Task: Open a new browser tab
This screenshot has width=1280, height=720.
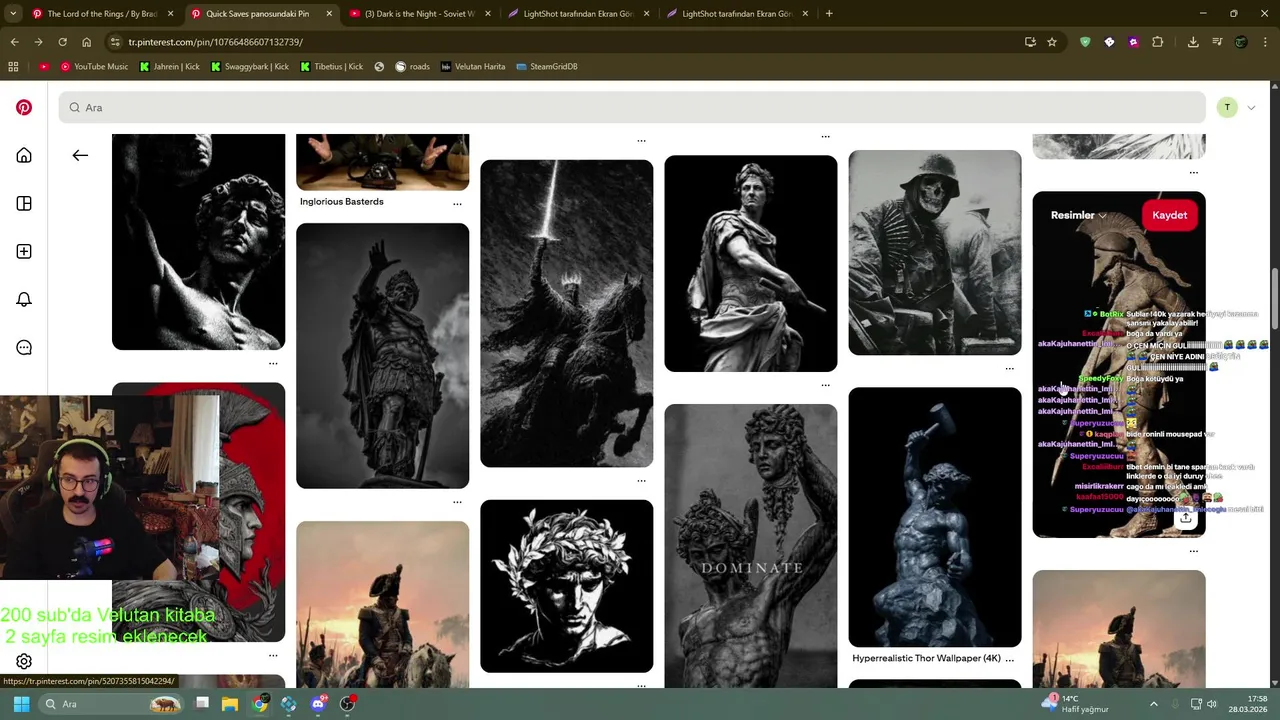Action: (829, 14)
